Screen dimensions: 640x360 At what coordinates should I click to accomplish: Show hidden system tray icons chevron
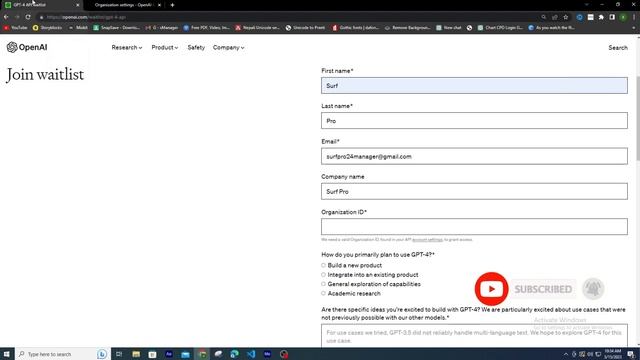click(566, 354)
